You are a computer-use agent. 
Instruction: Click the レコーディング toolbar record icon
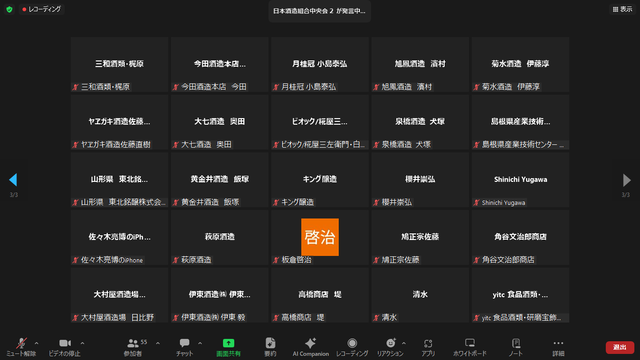click(352, 343)
